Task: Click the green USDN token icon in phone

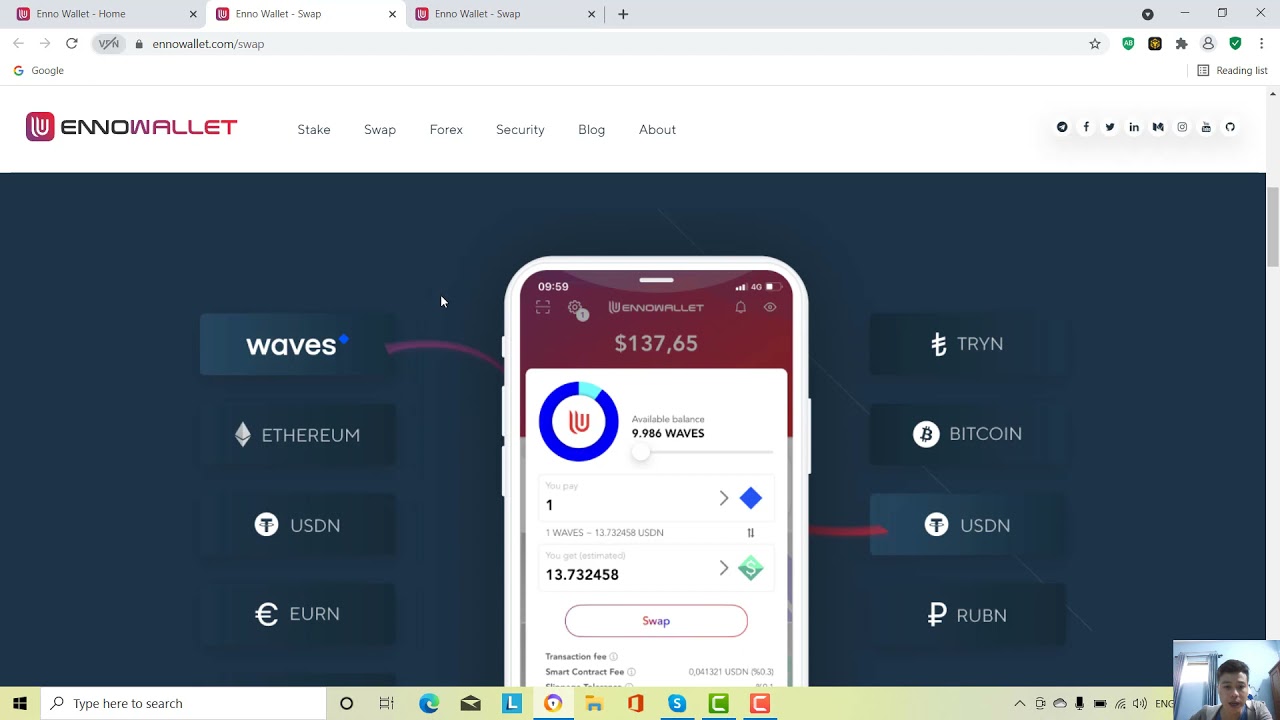Action: coord(750,568)
